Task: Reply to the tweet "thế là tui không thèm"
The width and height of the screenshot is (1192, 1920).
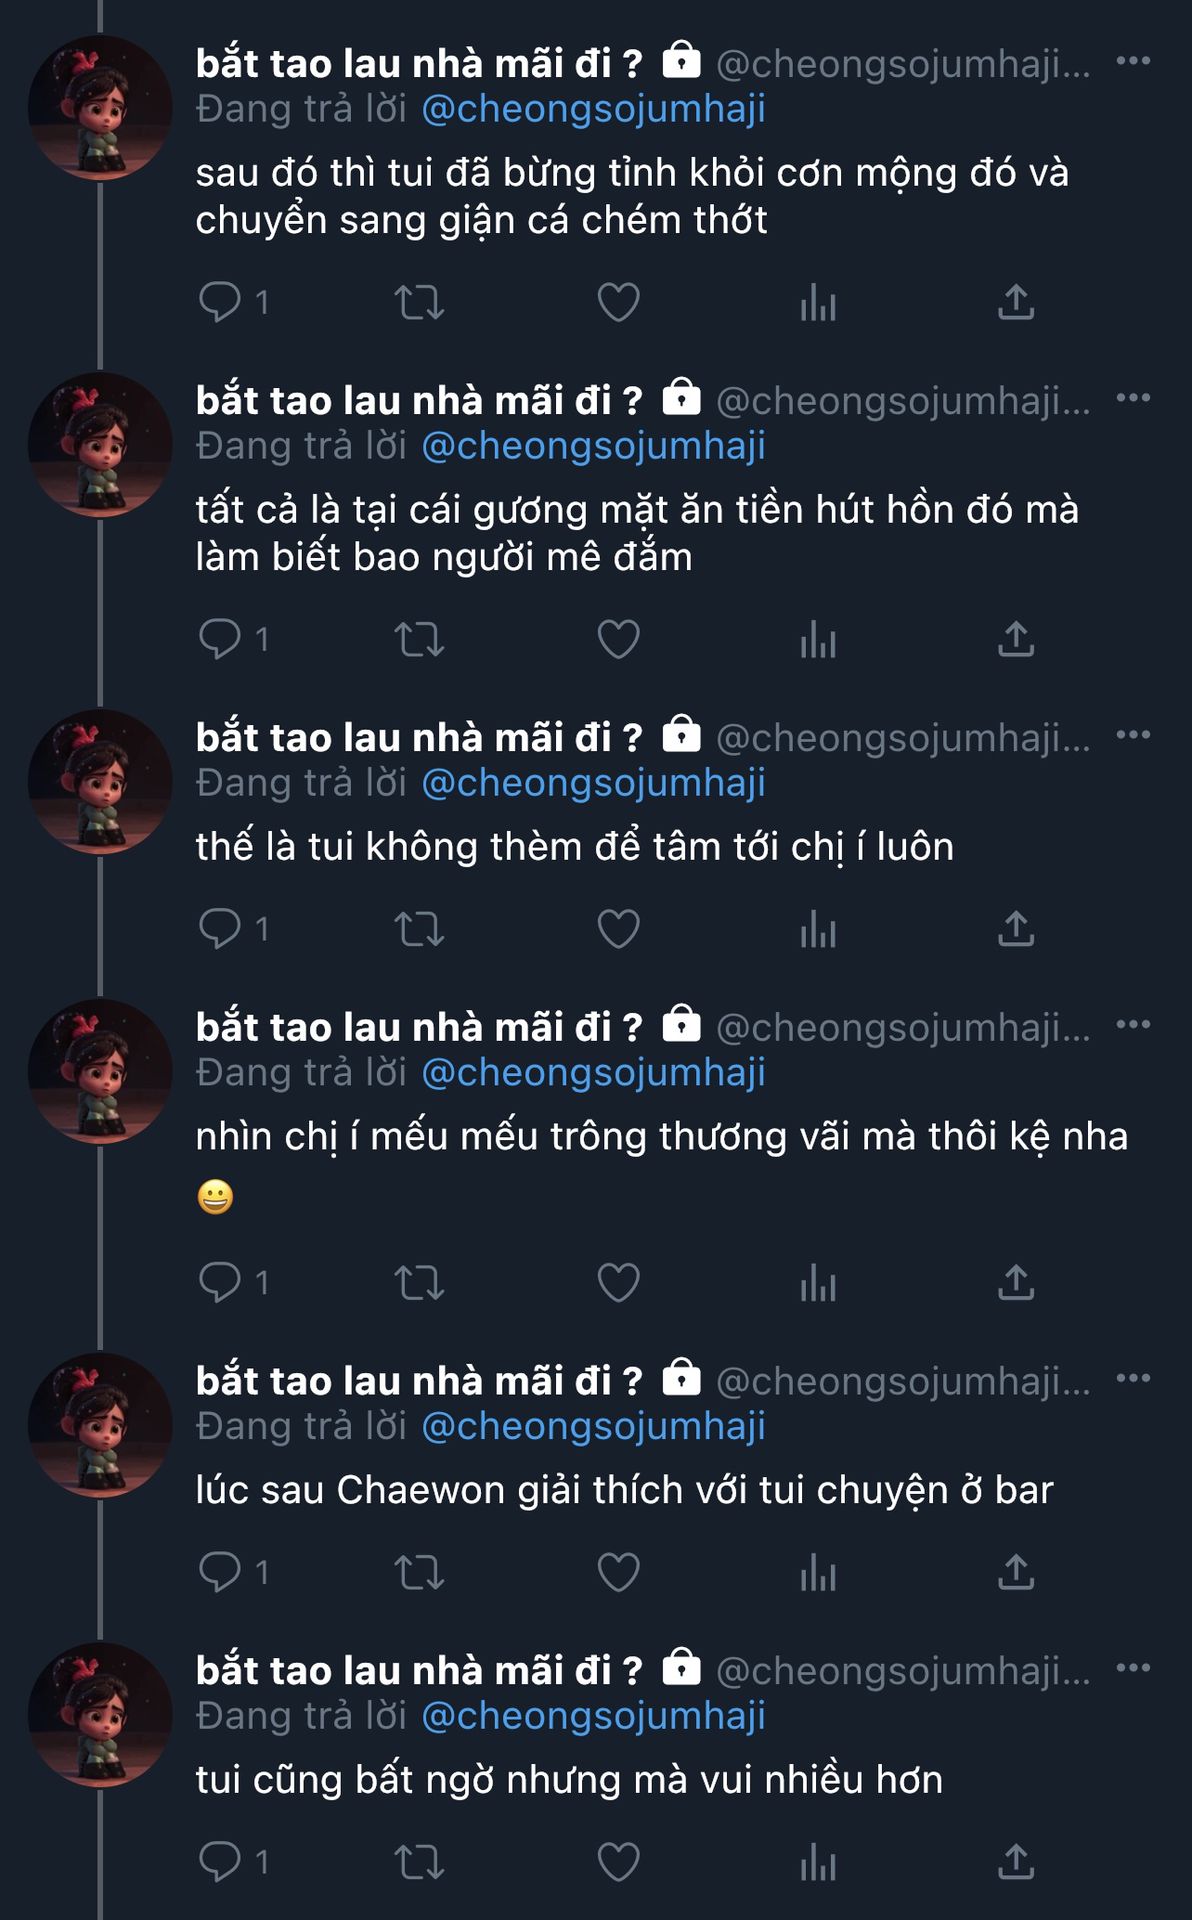Action: coord(220,929)
